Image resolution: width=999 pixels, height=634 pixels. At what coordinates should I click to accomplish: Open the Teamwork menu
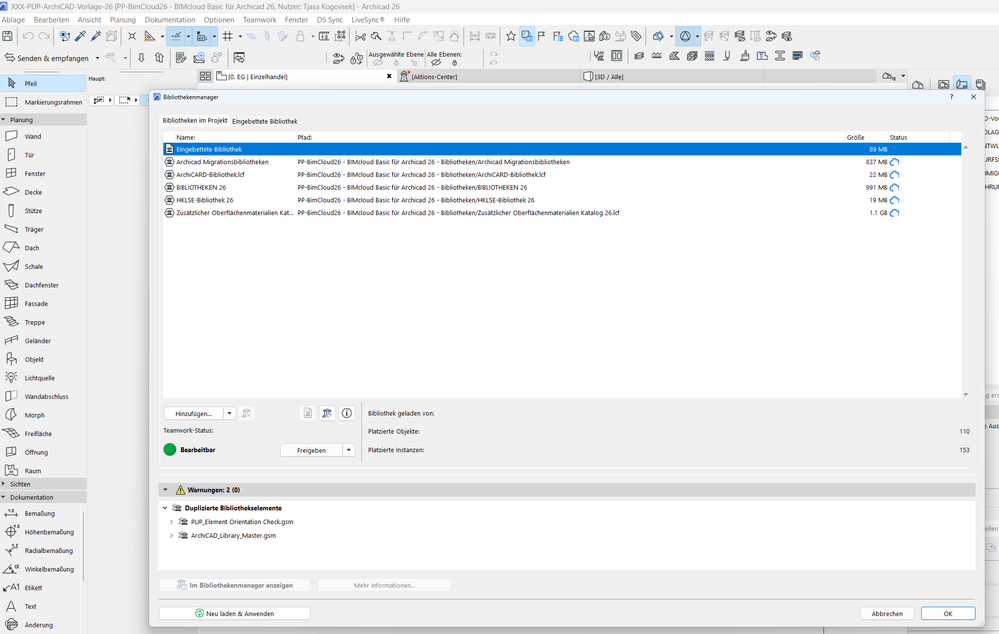[259, 20]
